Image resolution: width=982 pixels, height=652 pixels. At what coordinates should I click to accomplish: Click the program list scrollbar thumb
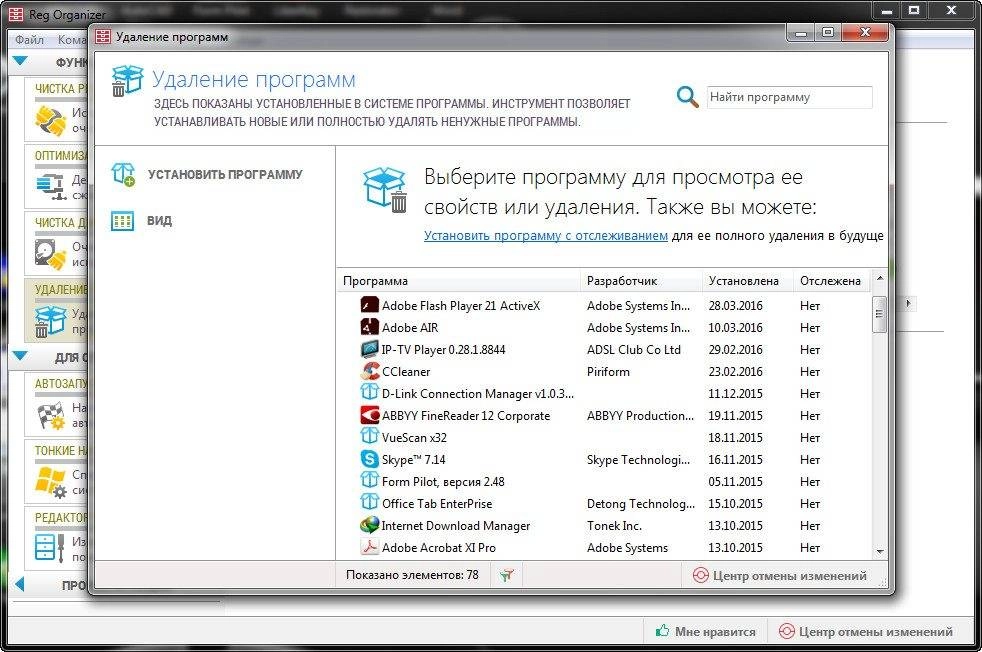[x=880, y=313]
